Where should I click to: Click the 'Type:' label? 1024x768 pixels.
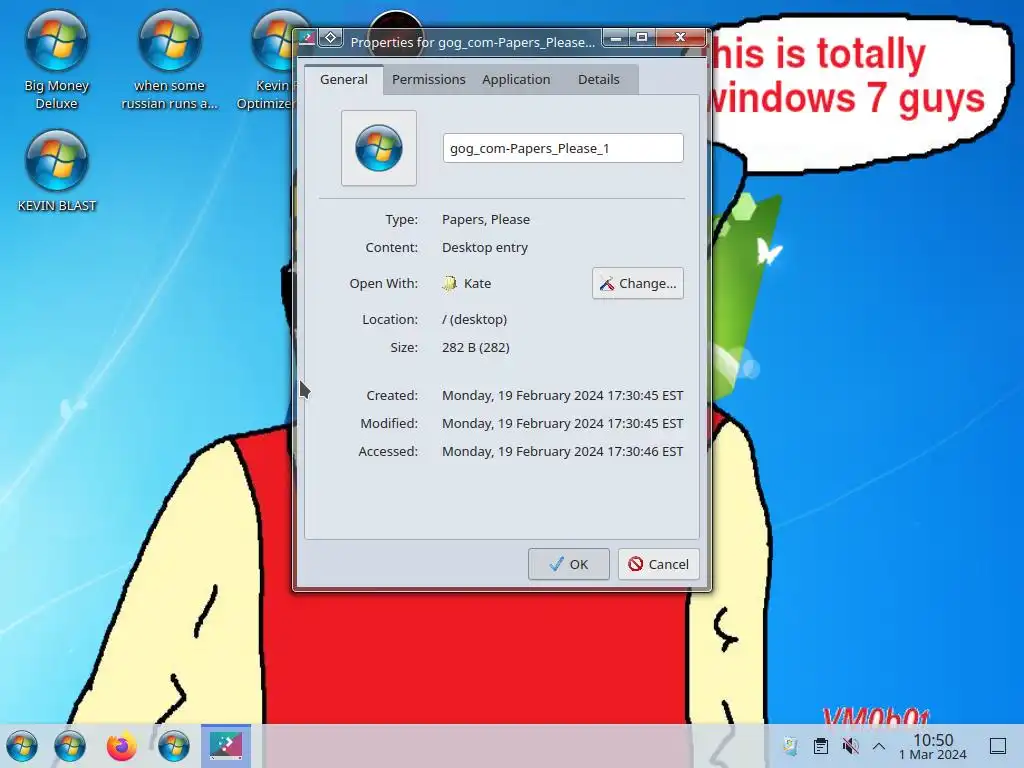click(x=402, y=219)
